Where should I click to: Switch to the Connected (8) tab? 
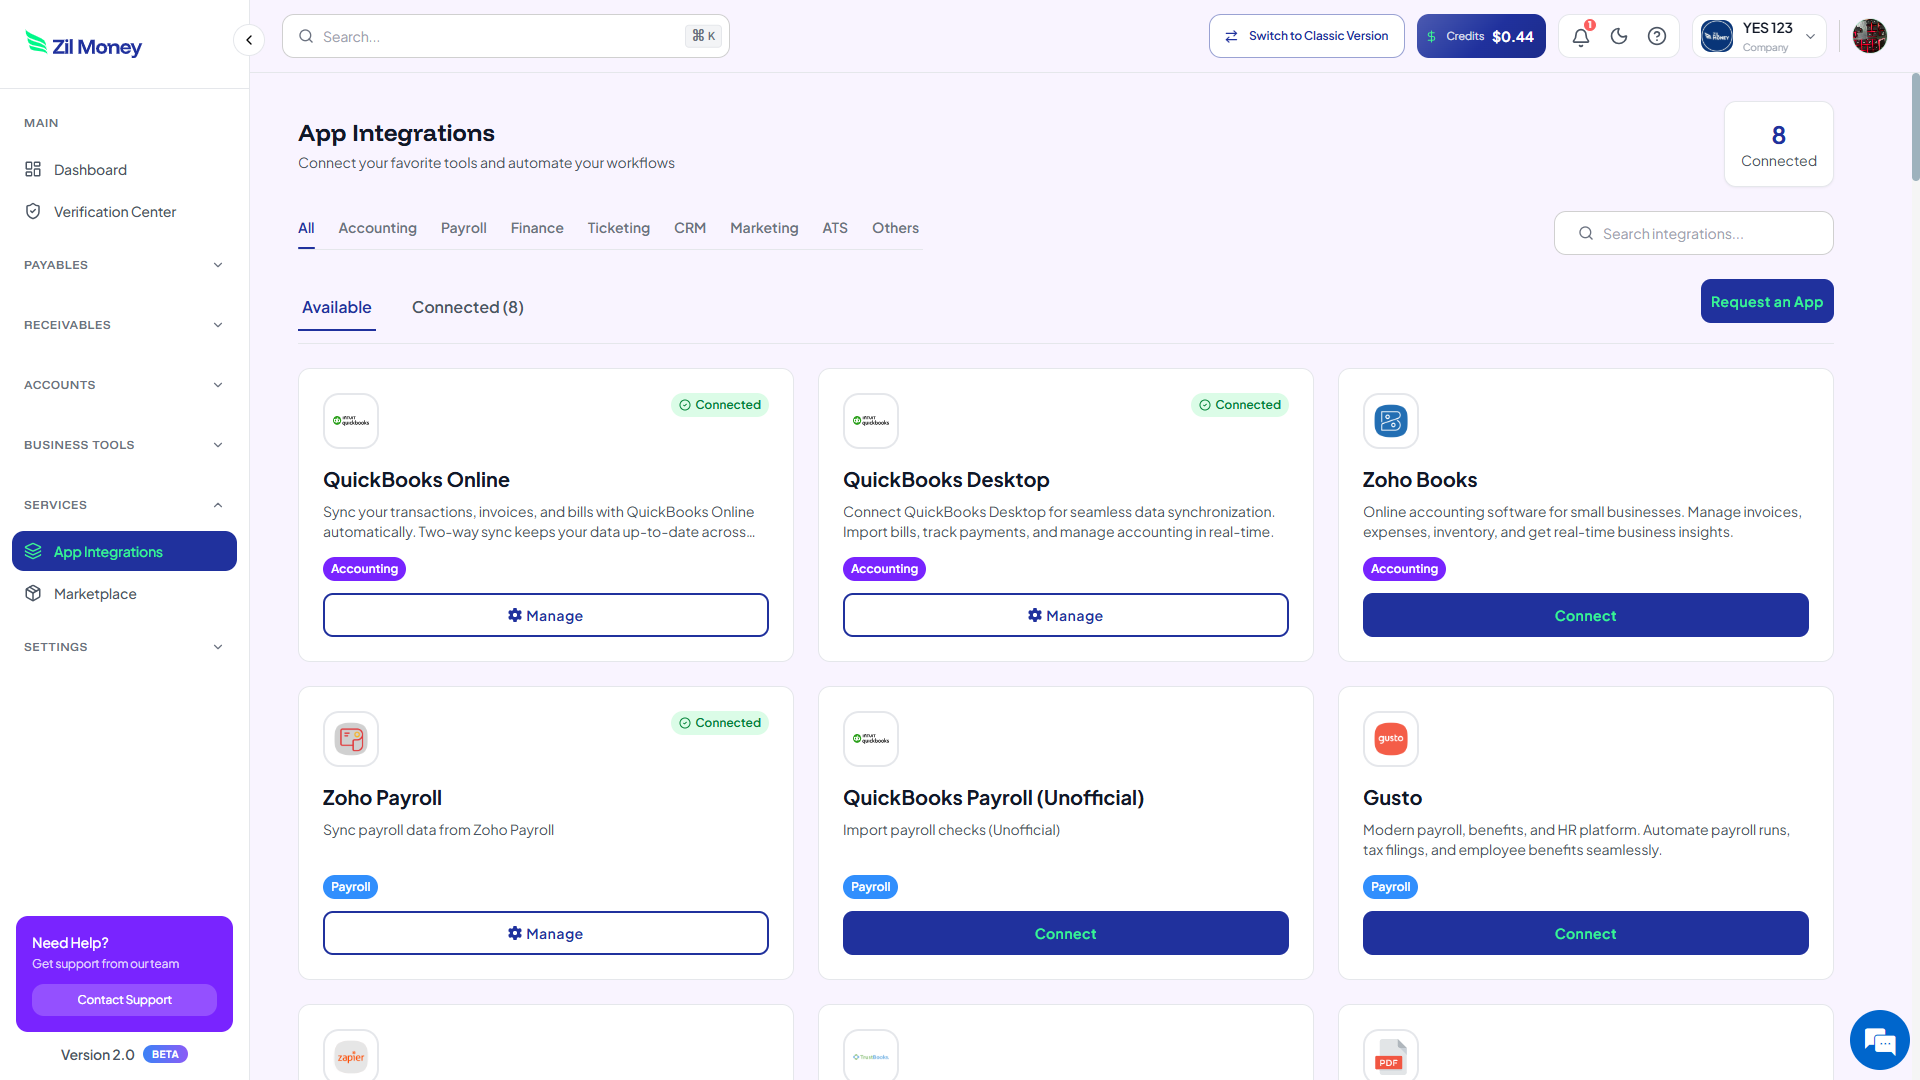tap(468, 307)
